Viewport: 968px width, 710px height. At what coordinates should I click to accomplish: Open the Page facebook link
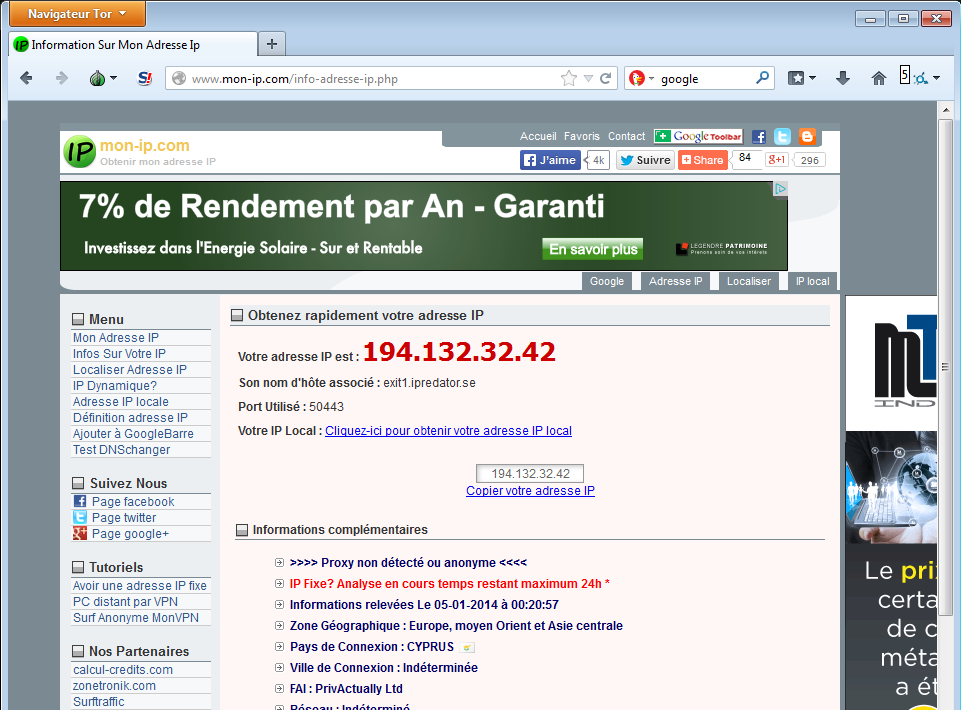click(x=133, y=502)
